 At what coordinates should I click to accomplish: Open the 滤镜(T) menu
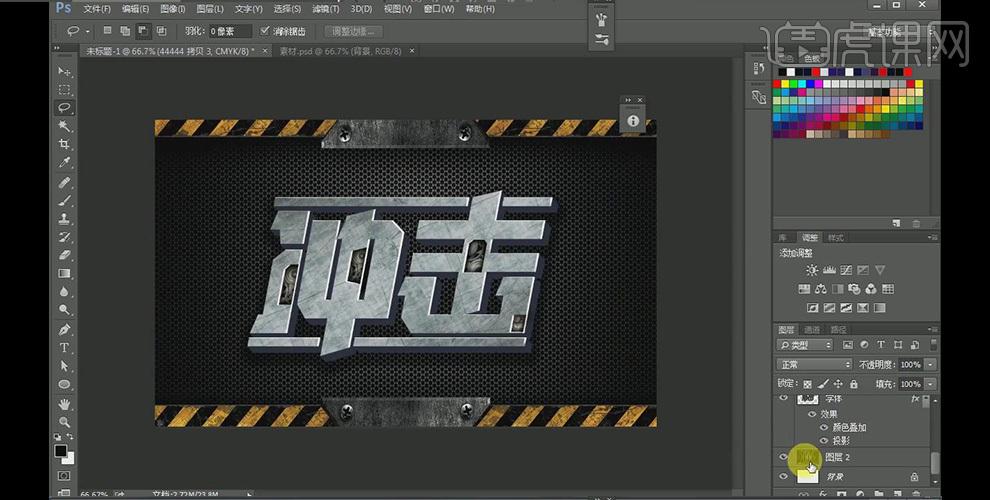325,9
